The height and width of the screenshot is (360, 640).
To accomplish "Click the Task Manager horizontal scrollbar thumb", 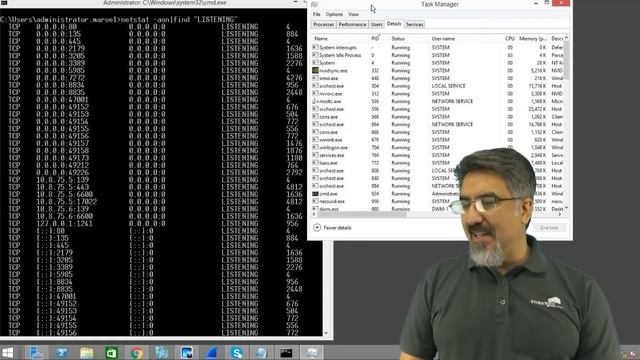I will click(362, 214).
